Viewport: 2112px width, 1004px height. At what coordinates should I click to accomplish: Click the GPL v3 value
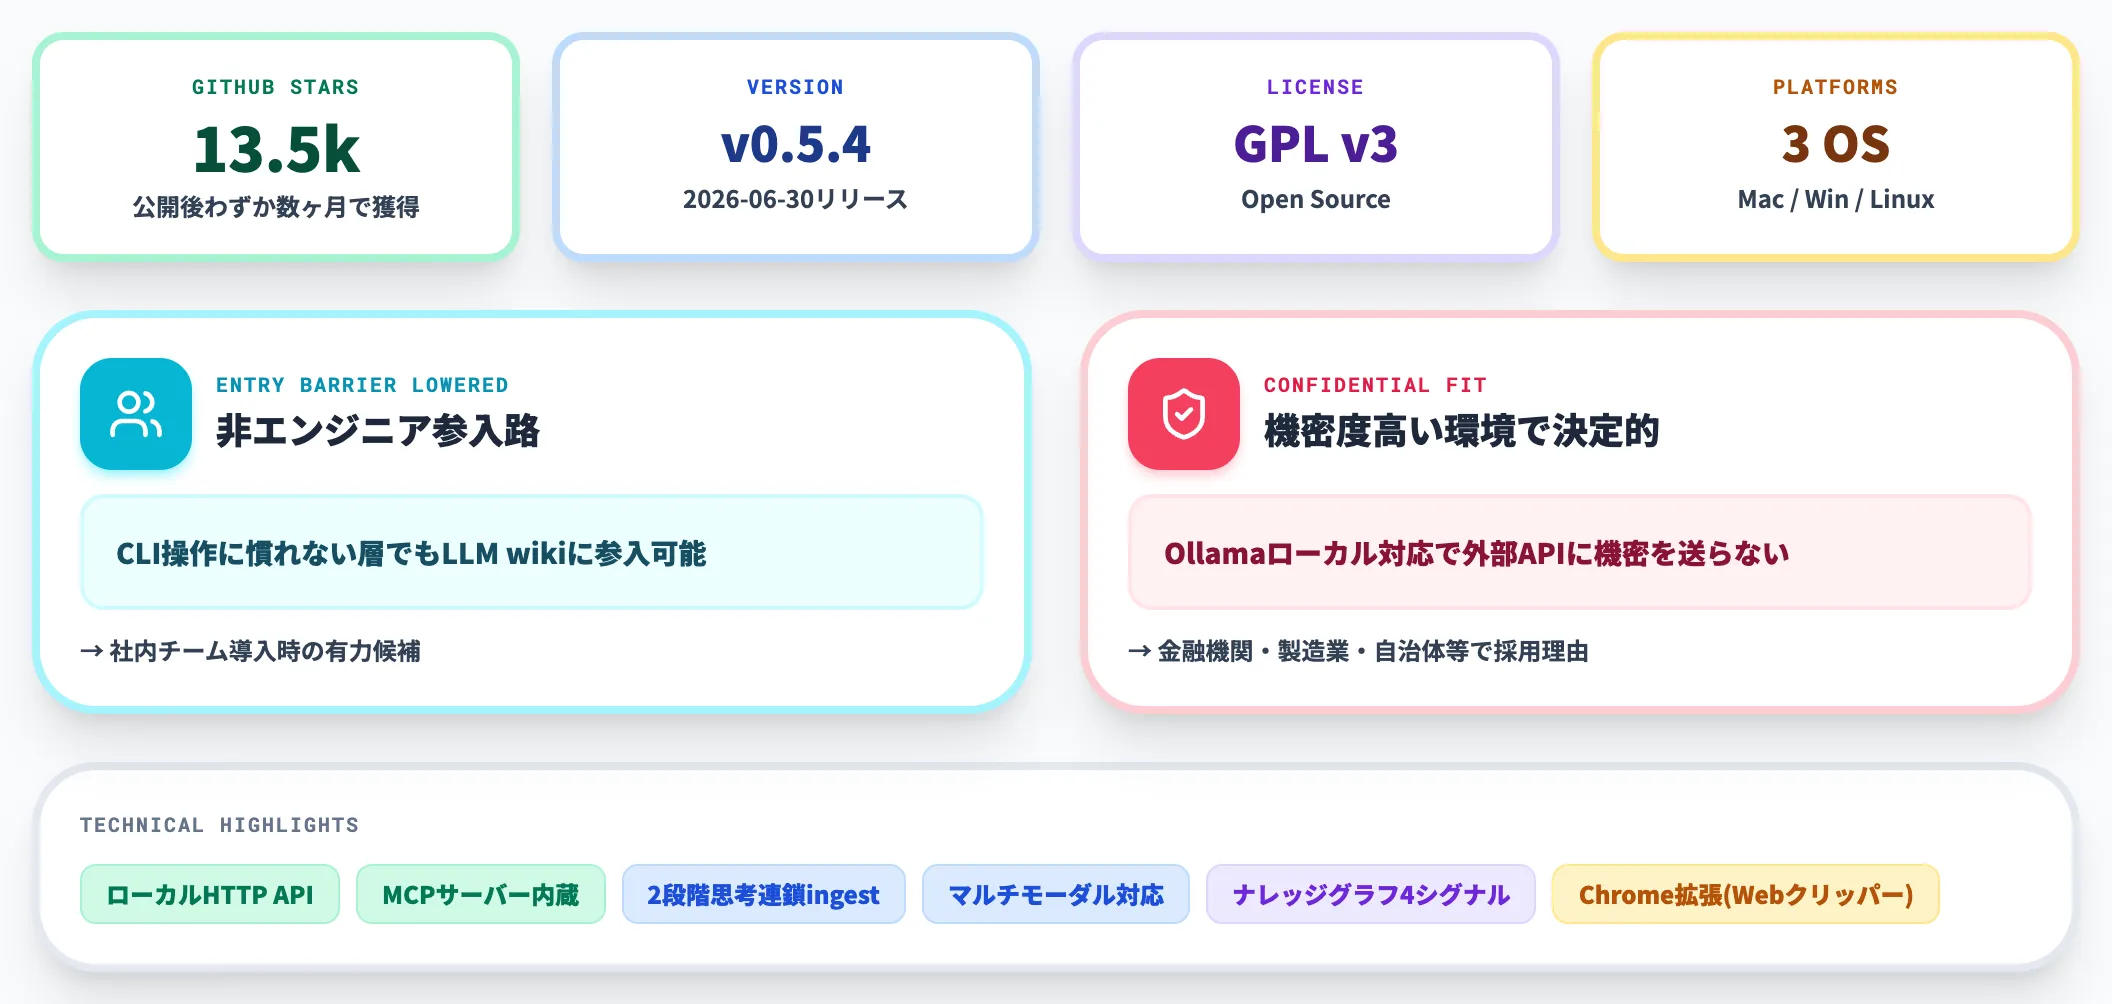[x=1316, y=144]
